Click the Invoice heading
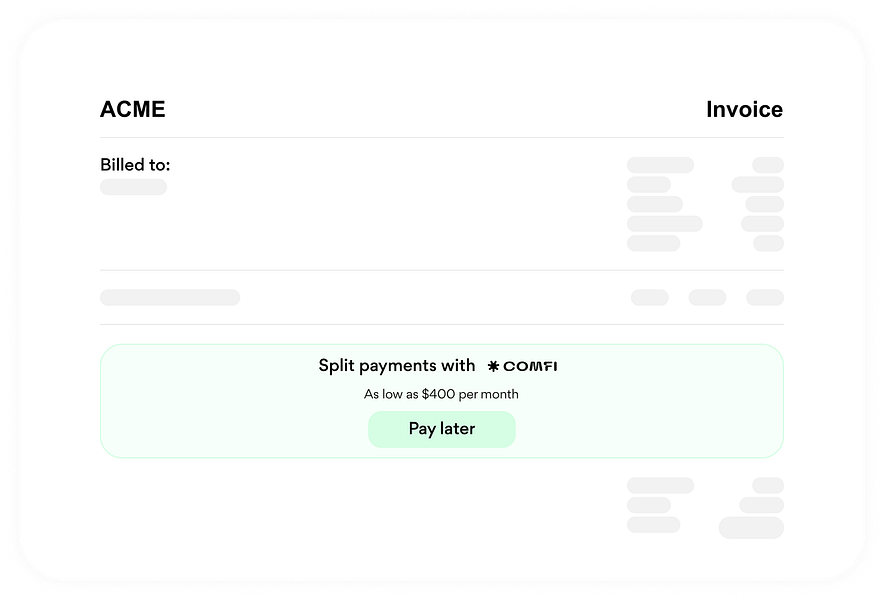Screen dimensions: 884x600 [744, 110]
